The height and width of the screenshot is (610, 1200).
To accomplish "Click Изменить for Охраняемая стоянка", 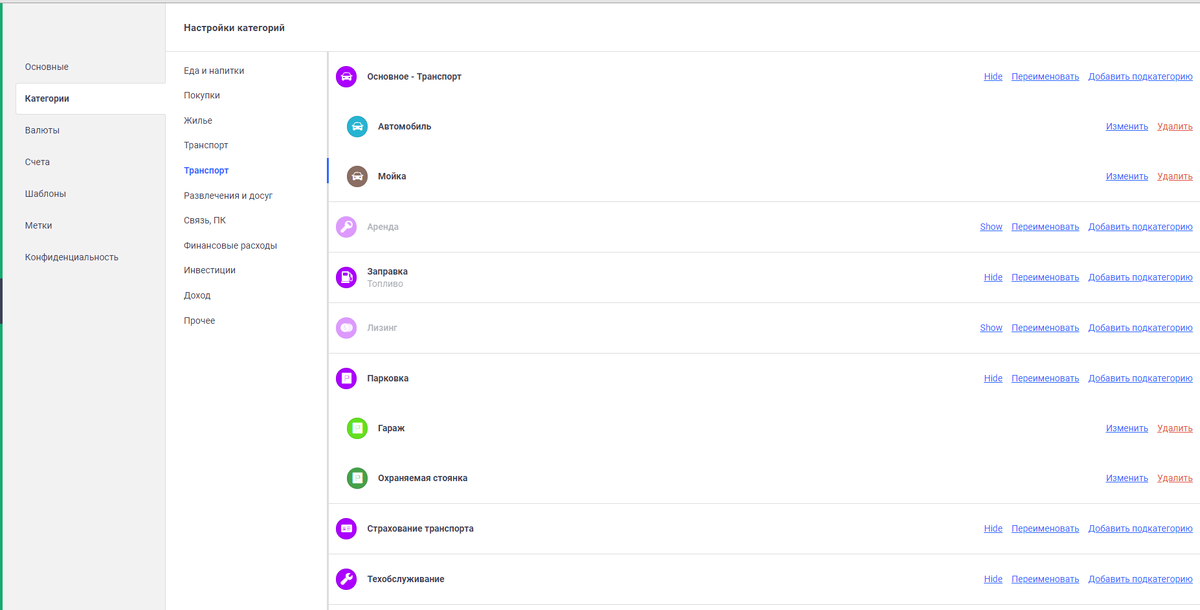I will 1127,478.
